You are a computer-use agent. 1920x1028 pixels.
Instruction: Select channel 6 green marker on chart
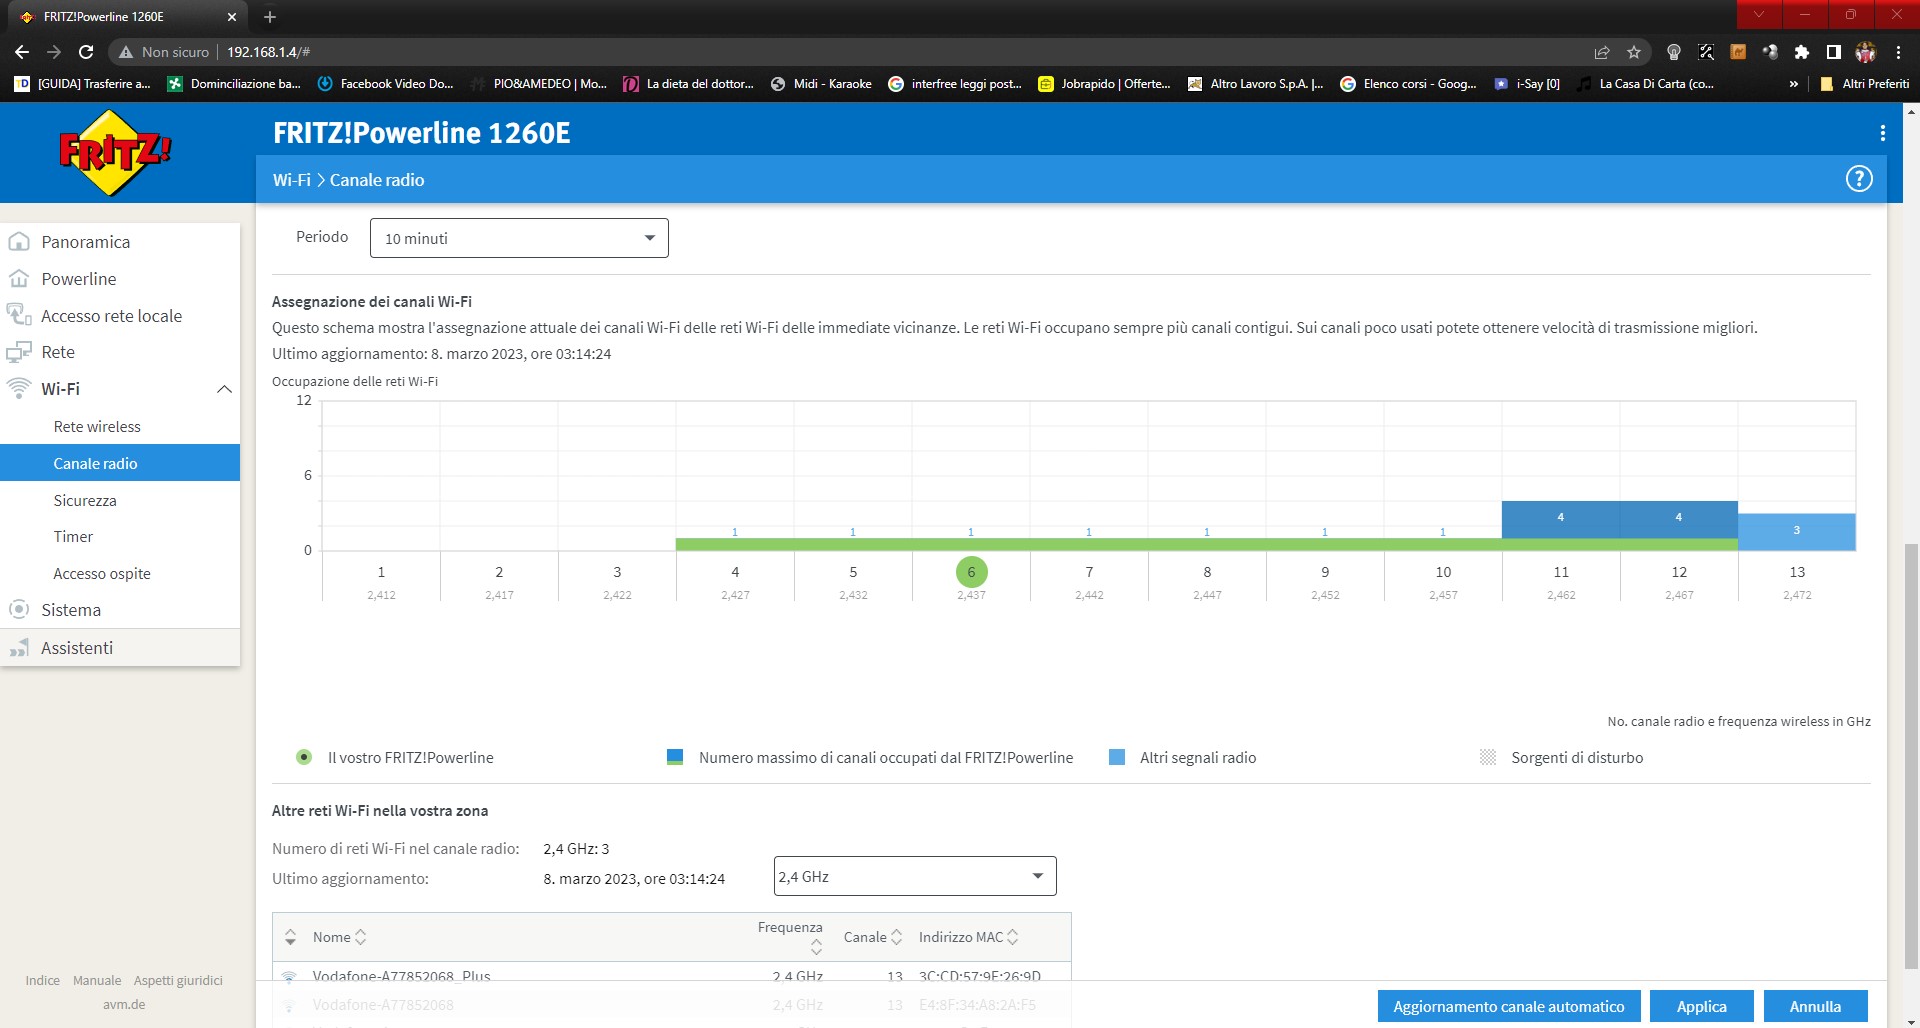point(971,572)
